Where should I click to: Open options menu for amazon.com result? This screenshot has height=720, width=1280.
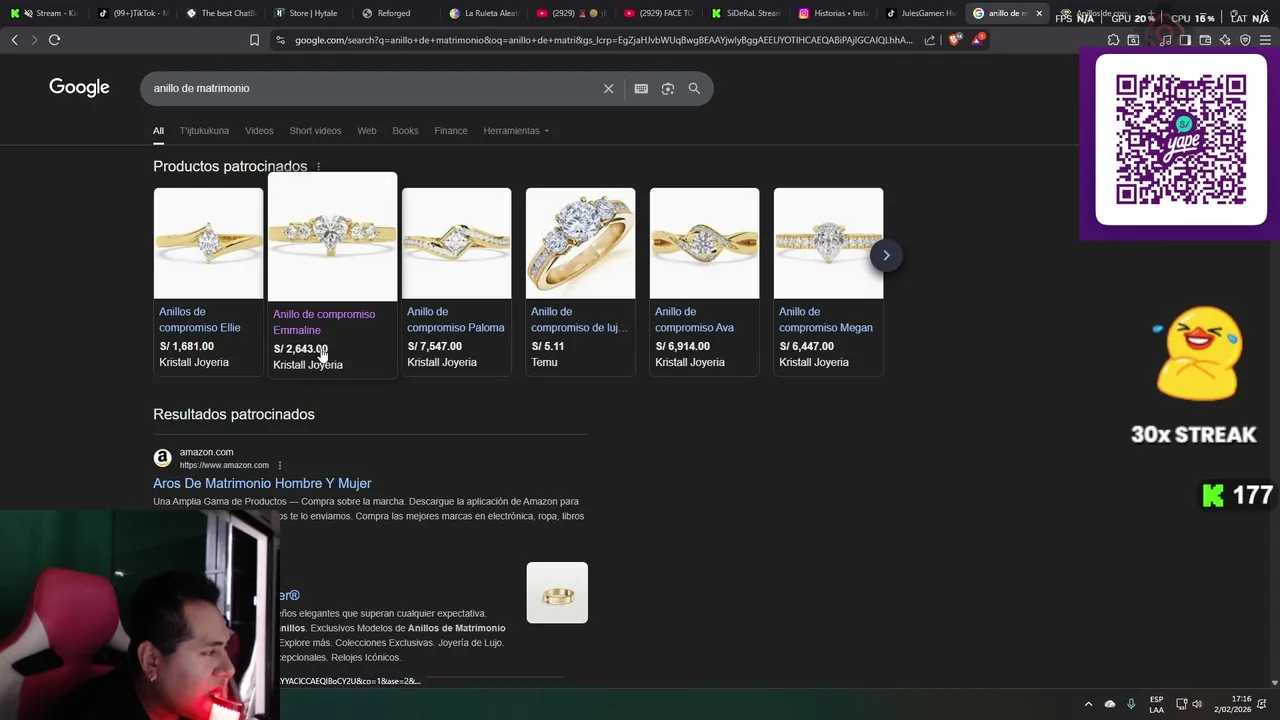tap(280, 465)
